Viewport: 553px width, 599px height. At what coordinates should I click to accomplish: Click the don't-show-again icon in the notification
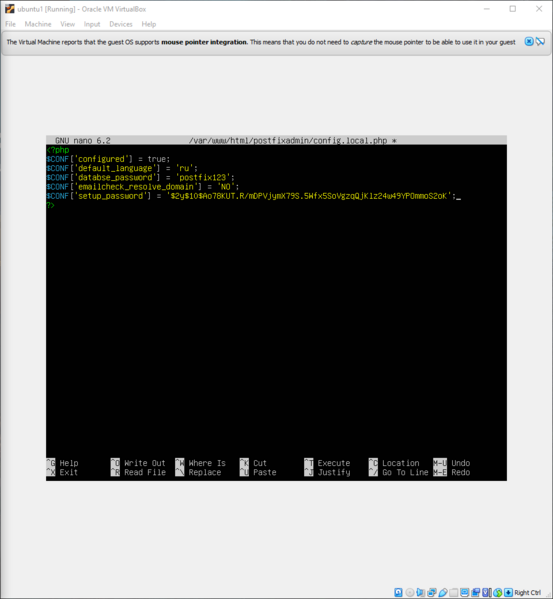click(x=540, y=42)
